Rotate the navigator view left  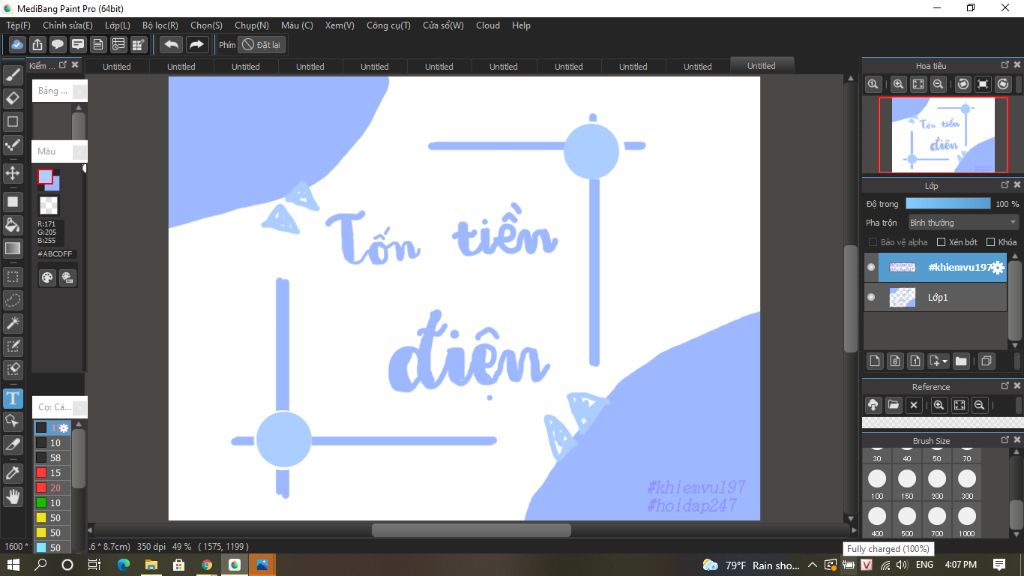[x=963, y=84]
